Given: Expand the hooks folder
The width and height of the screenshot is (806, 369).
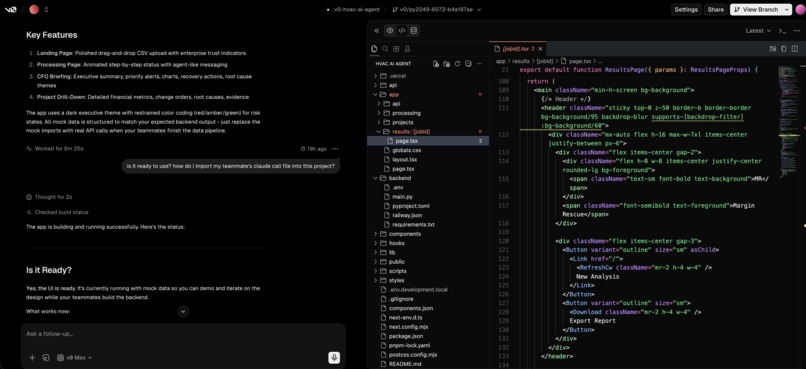Looking at the screenshot, I should pos(428,243).
